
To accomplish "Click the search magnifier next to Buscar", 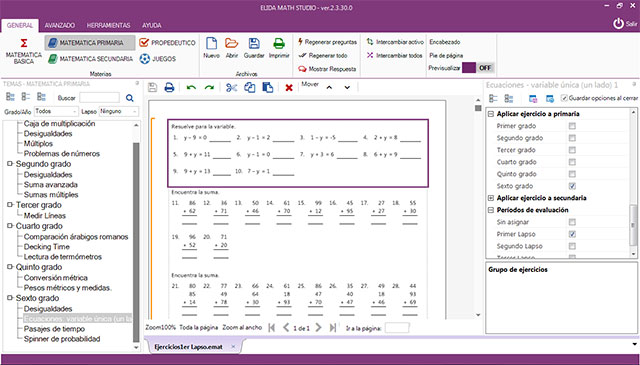I will 130,98.
